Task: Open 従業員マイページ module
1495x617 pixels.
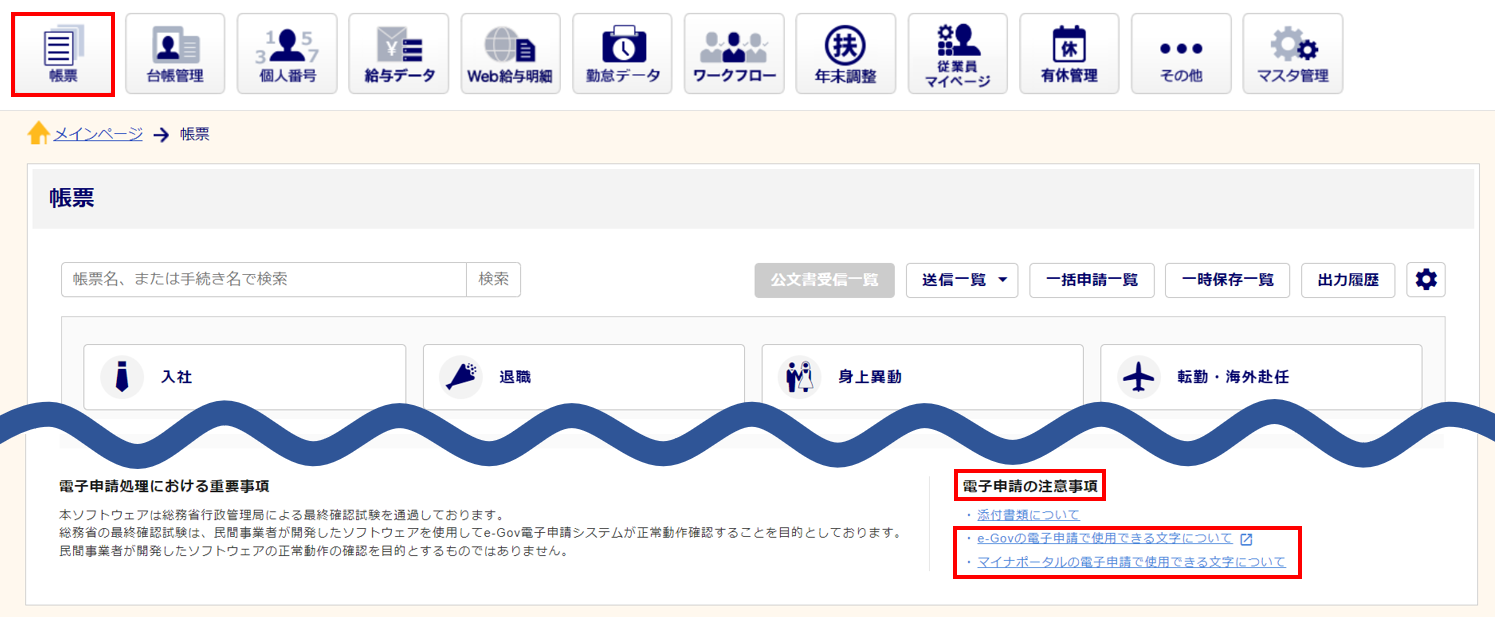Action: click(x=958, y=55)
